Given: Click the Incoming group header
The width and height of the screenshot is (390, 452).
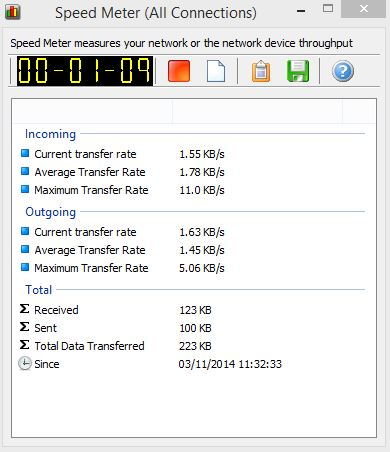Looking at the screenshot, I should [x=50, y=134].
